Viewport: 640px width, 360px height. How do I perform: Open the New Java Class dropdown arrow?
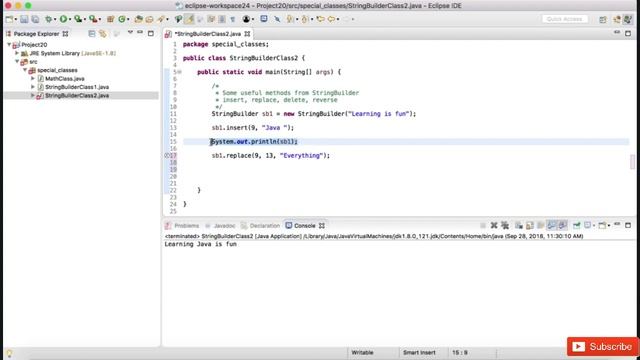click(128, 19)
